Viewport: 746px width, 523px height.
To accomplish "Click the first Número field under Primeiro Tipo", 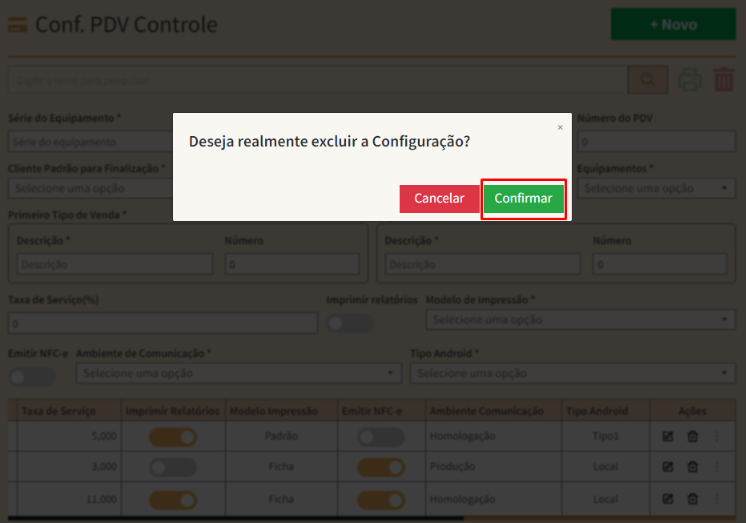I will pos(292,264).
